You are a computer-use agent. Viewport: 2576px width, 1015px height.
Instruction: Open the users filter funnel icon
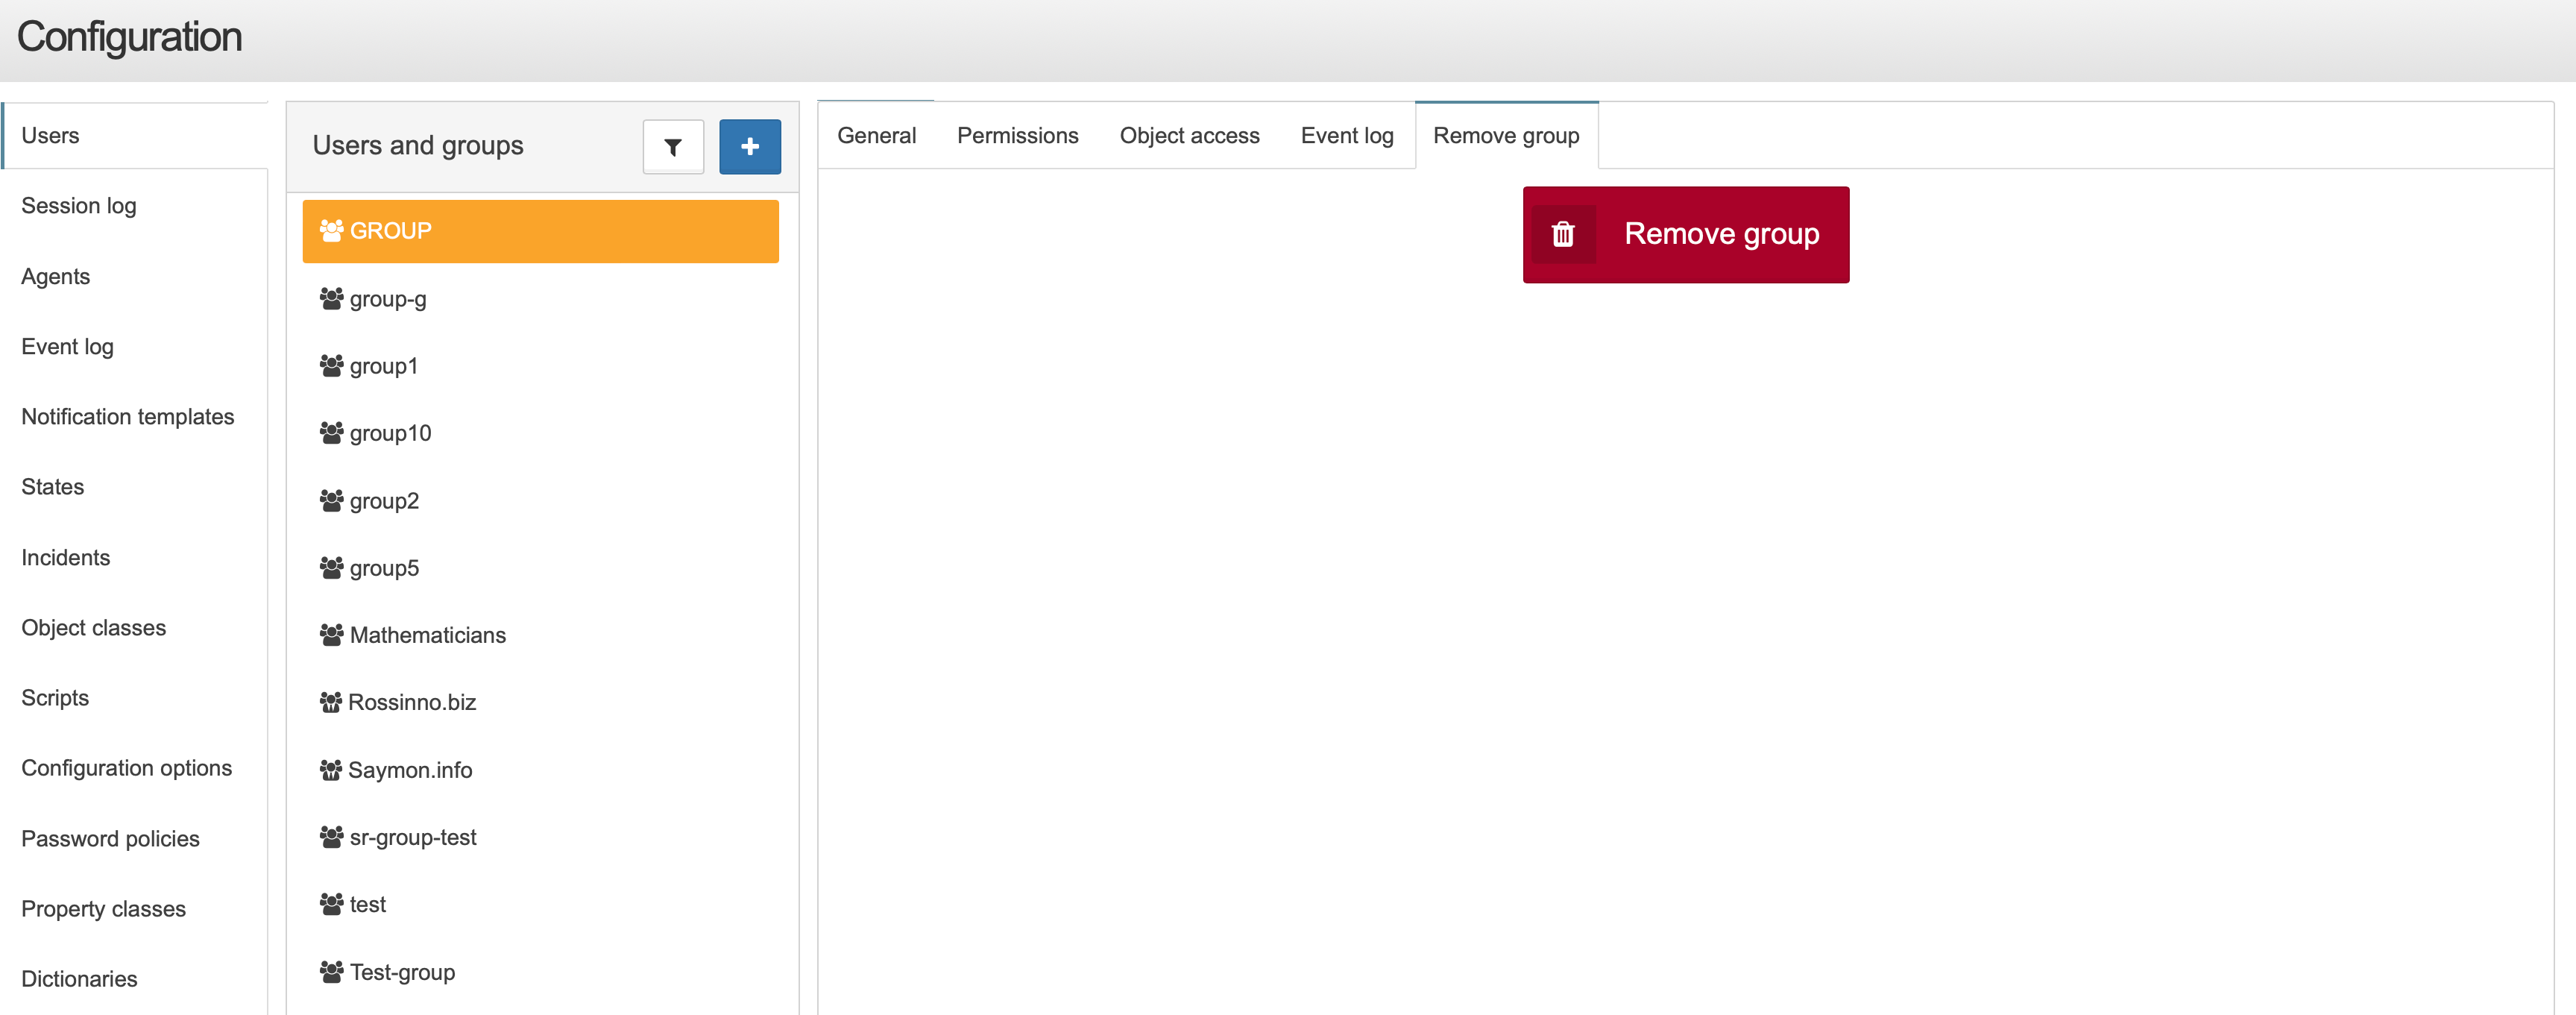pos(673,147)
